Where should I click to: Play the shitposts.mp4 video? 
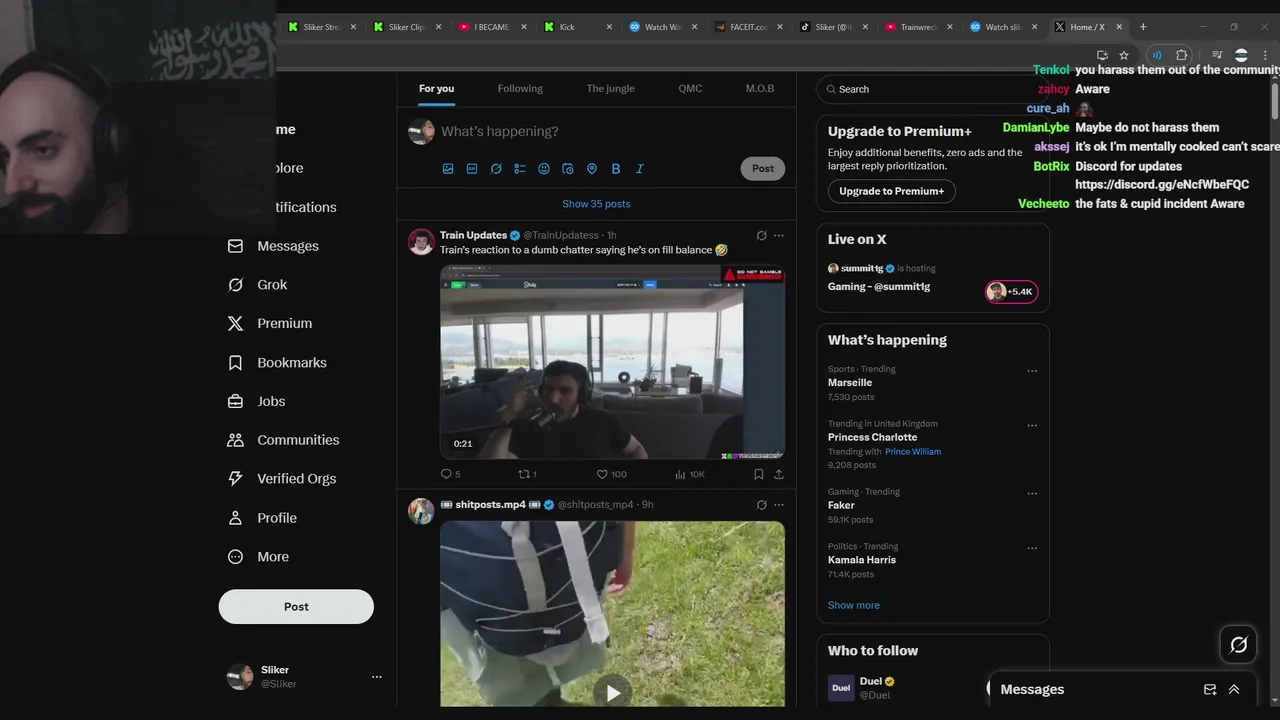tap(613, 692)
